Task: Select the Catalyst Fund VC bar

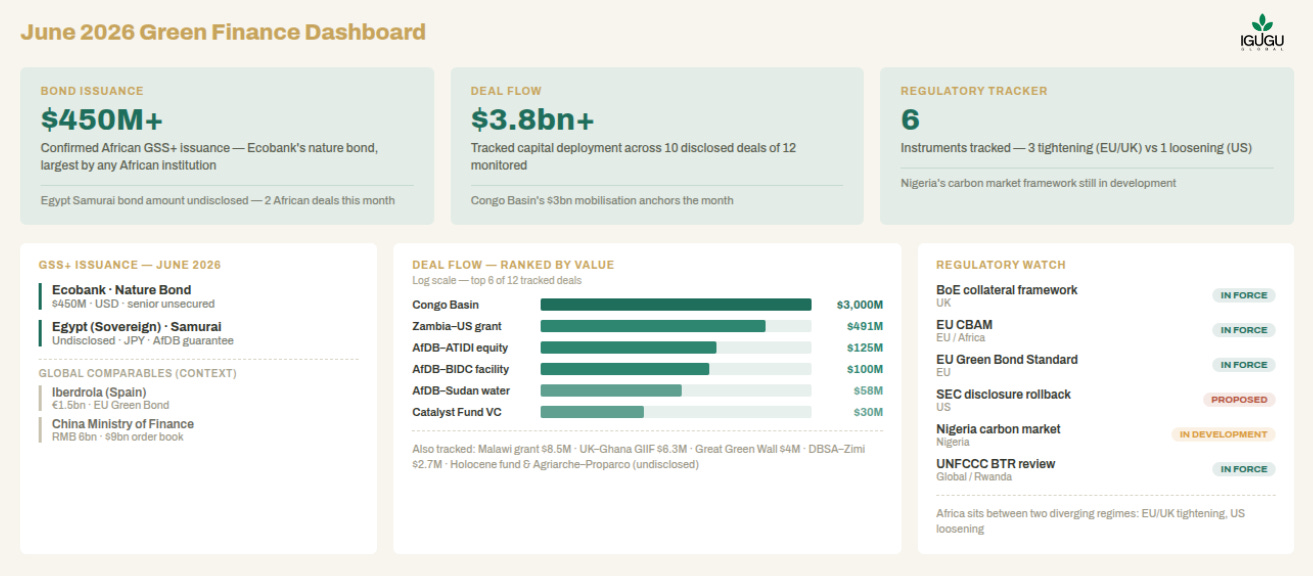Action: point(592,412)
